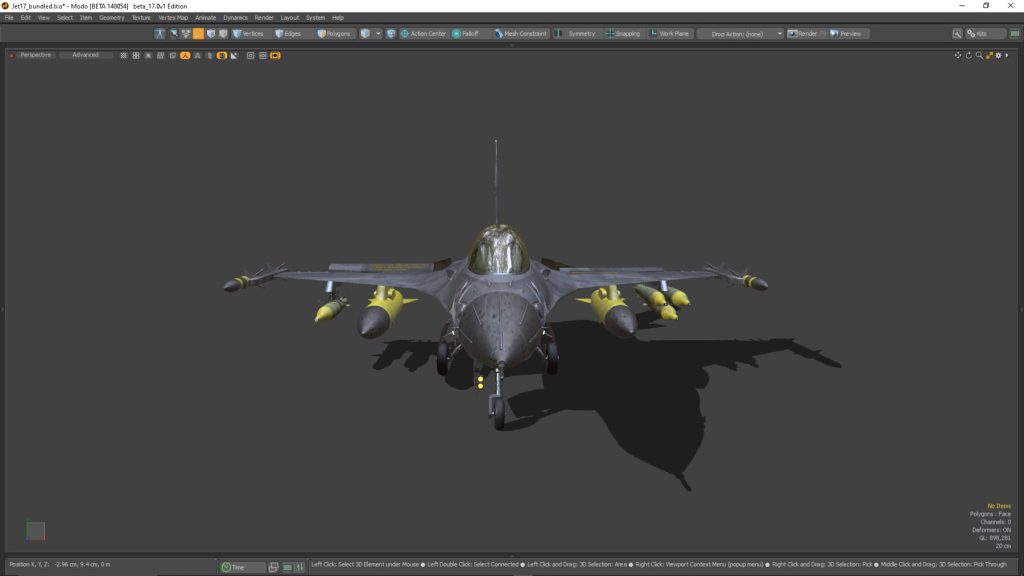The height and width of the screenshot is (576, 1024).
Task: Click the viewport rotate control icon
Action: [x=968, y=56]
